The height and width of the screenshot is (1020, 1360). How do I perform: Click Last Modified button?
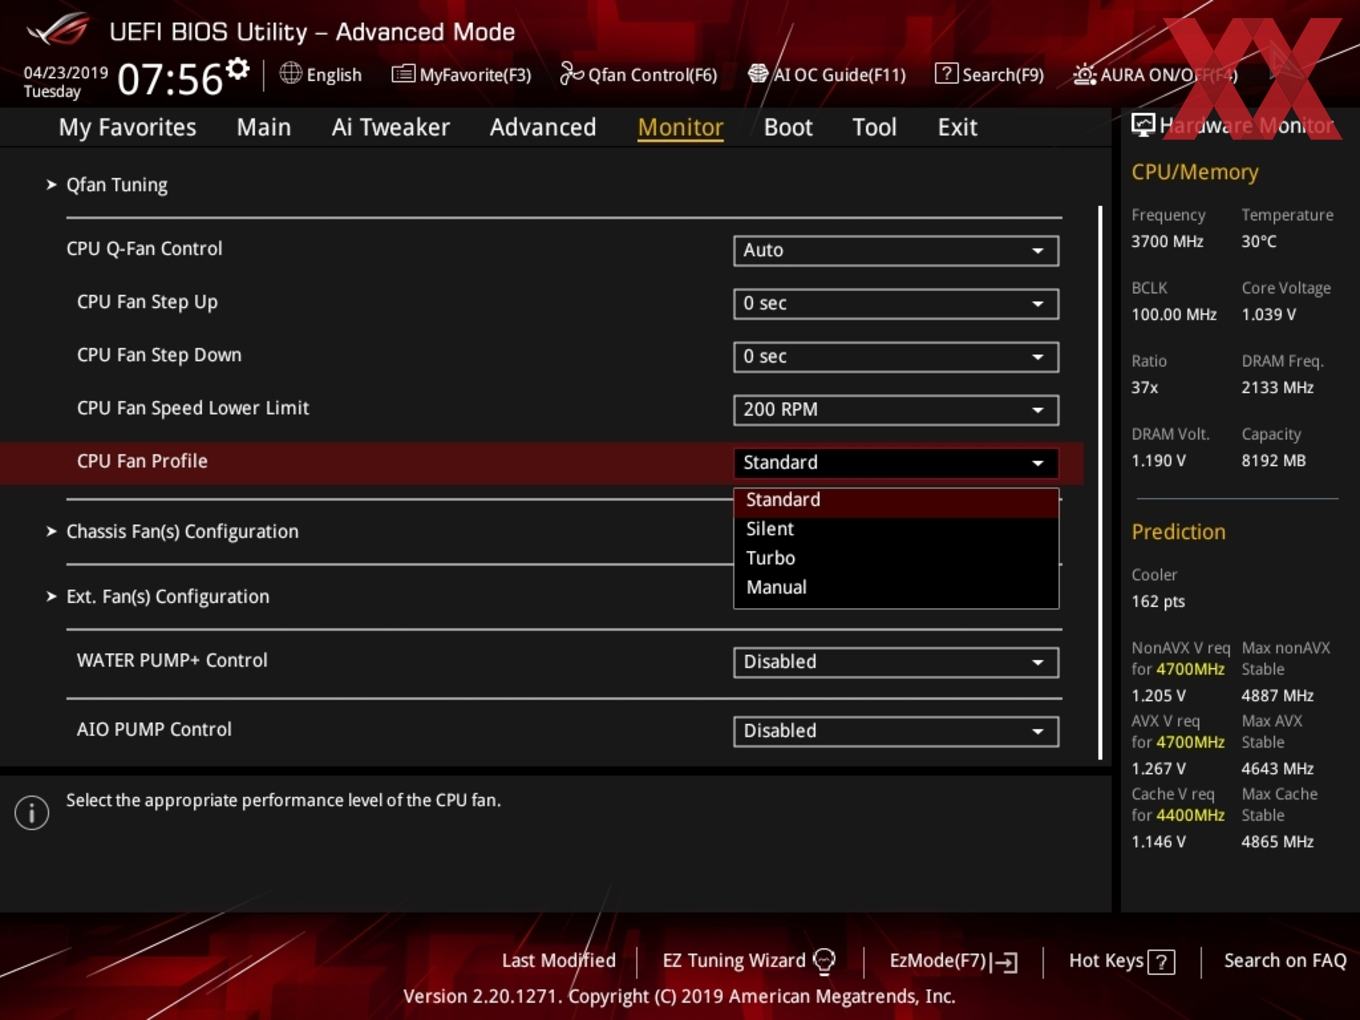tap(558, 961)
